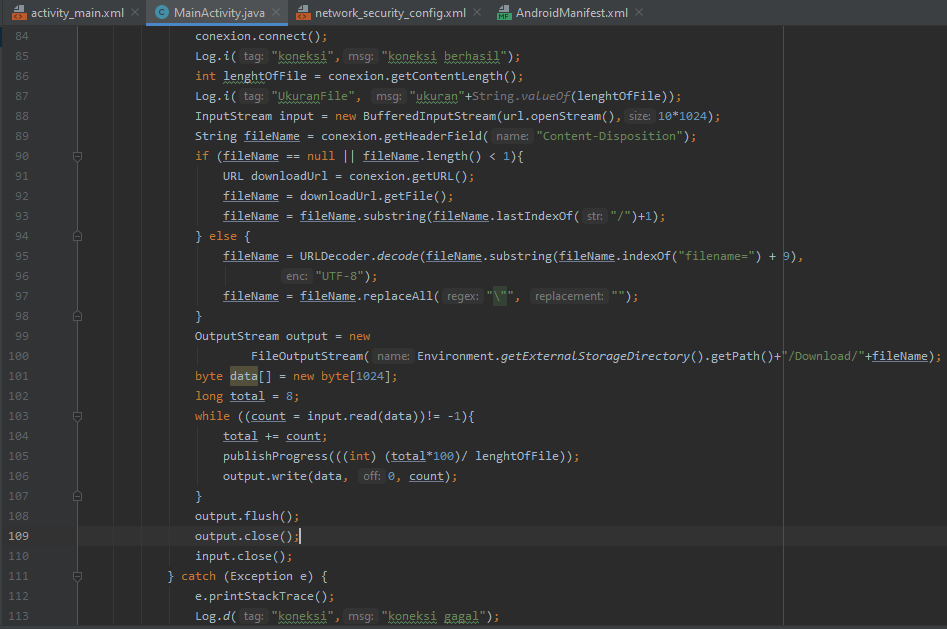Image resolution: width=947 pixels, height=629 pixels.
Task: Click long total declaration on line 102
Action: point(230,396)
